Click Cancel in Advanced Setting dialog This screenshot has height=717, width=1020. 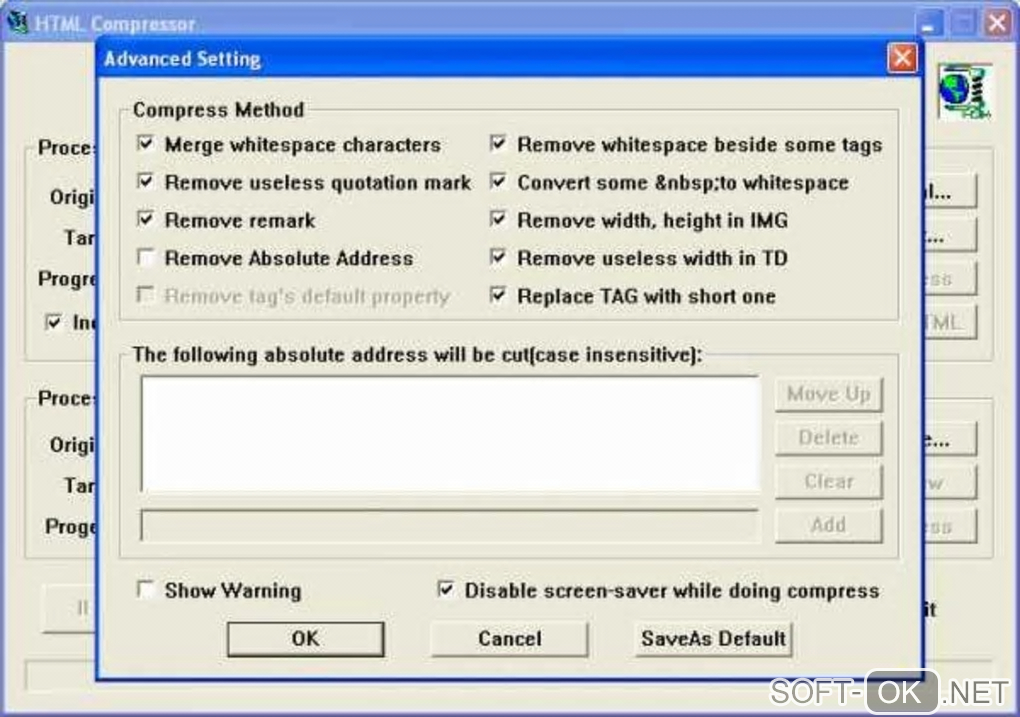click(x=509, y=638)
